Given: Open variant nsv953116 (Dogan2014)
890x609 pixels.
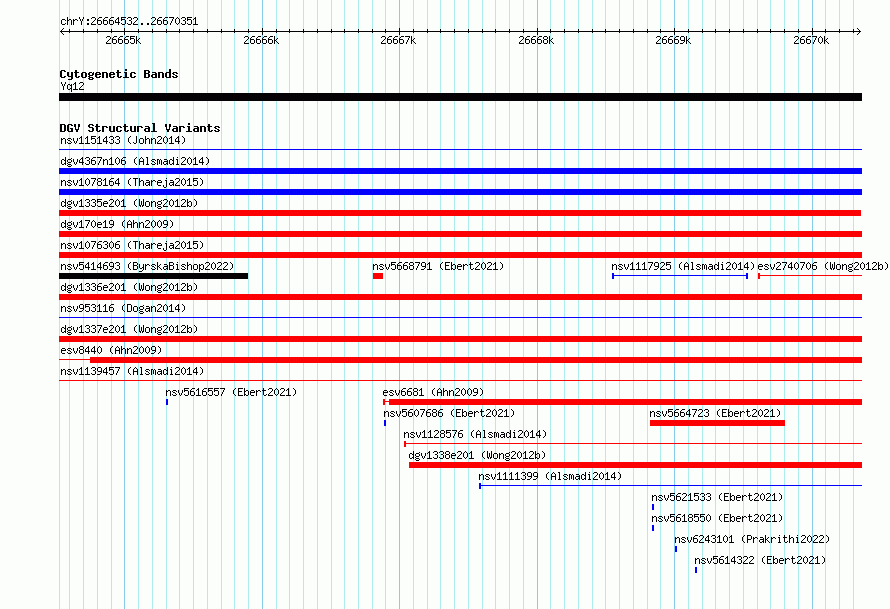Looking at the screenshot, I should click(123, 308).
